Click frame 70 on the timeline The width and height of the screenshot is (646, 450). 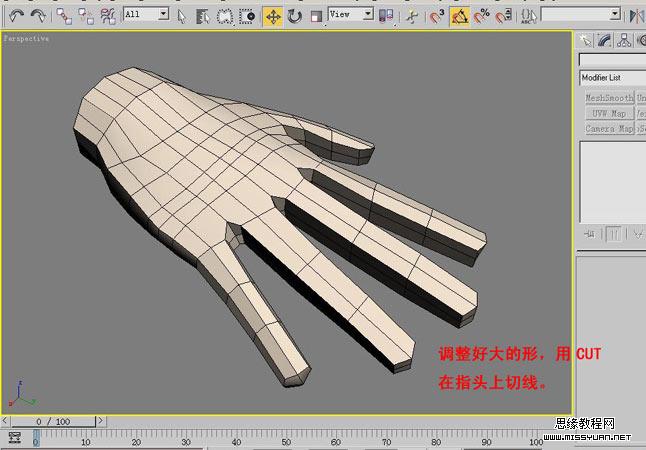pyautogui.click(x=386, y=440)
